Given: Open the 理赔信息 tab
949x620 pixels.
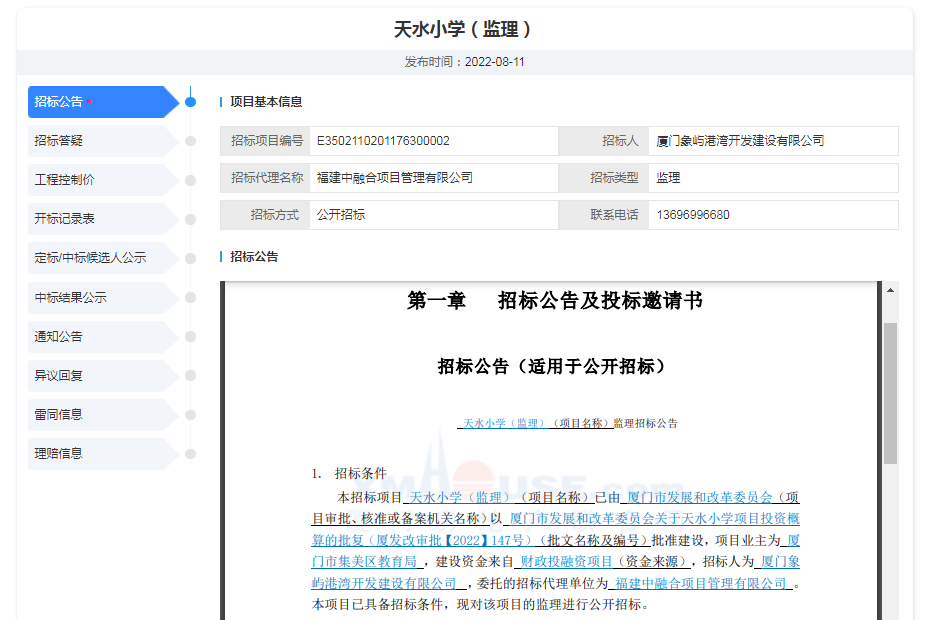Looking at the screenshot, I should [x=98, y=453].
